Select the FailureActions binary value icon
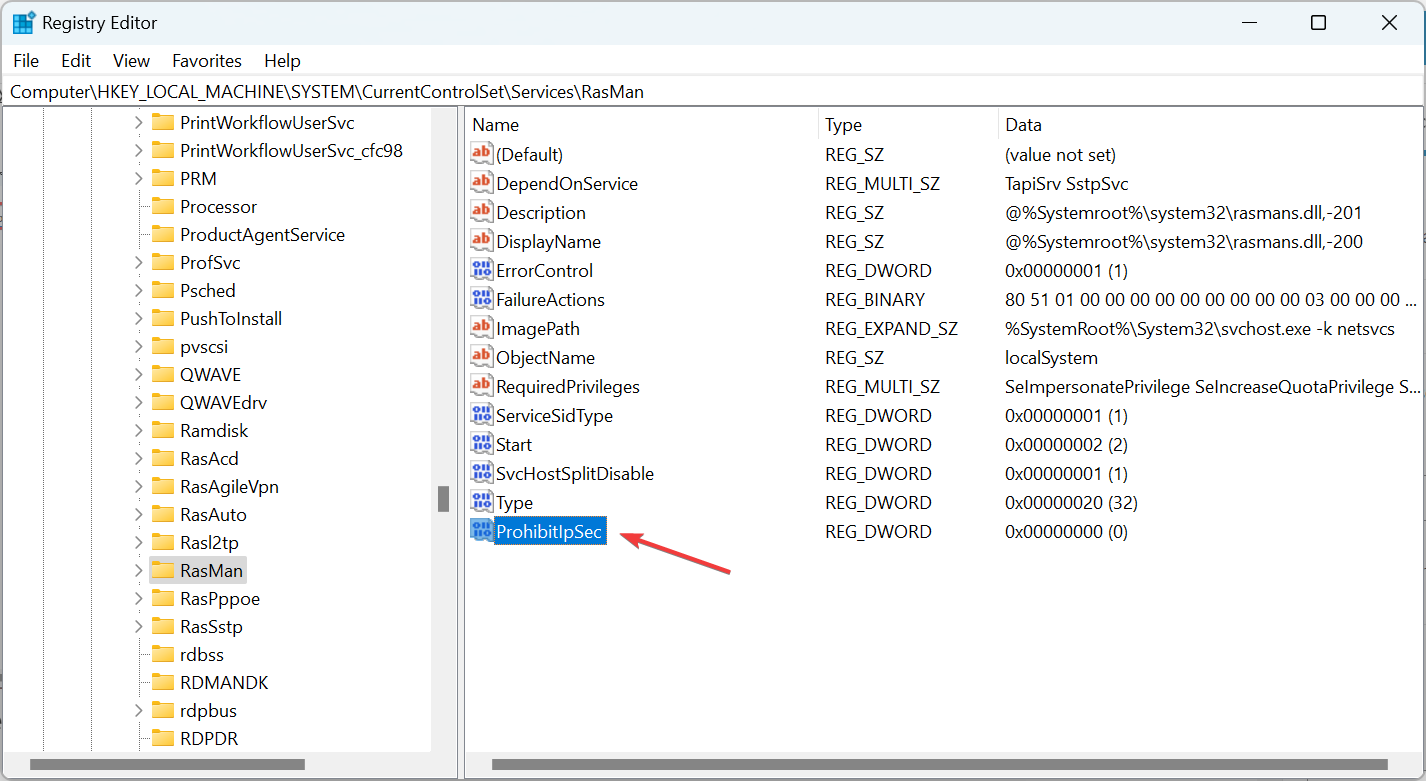The image size is (1426, 781). tap(482, 299)
